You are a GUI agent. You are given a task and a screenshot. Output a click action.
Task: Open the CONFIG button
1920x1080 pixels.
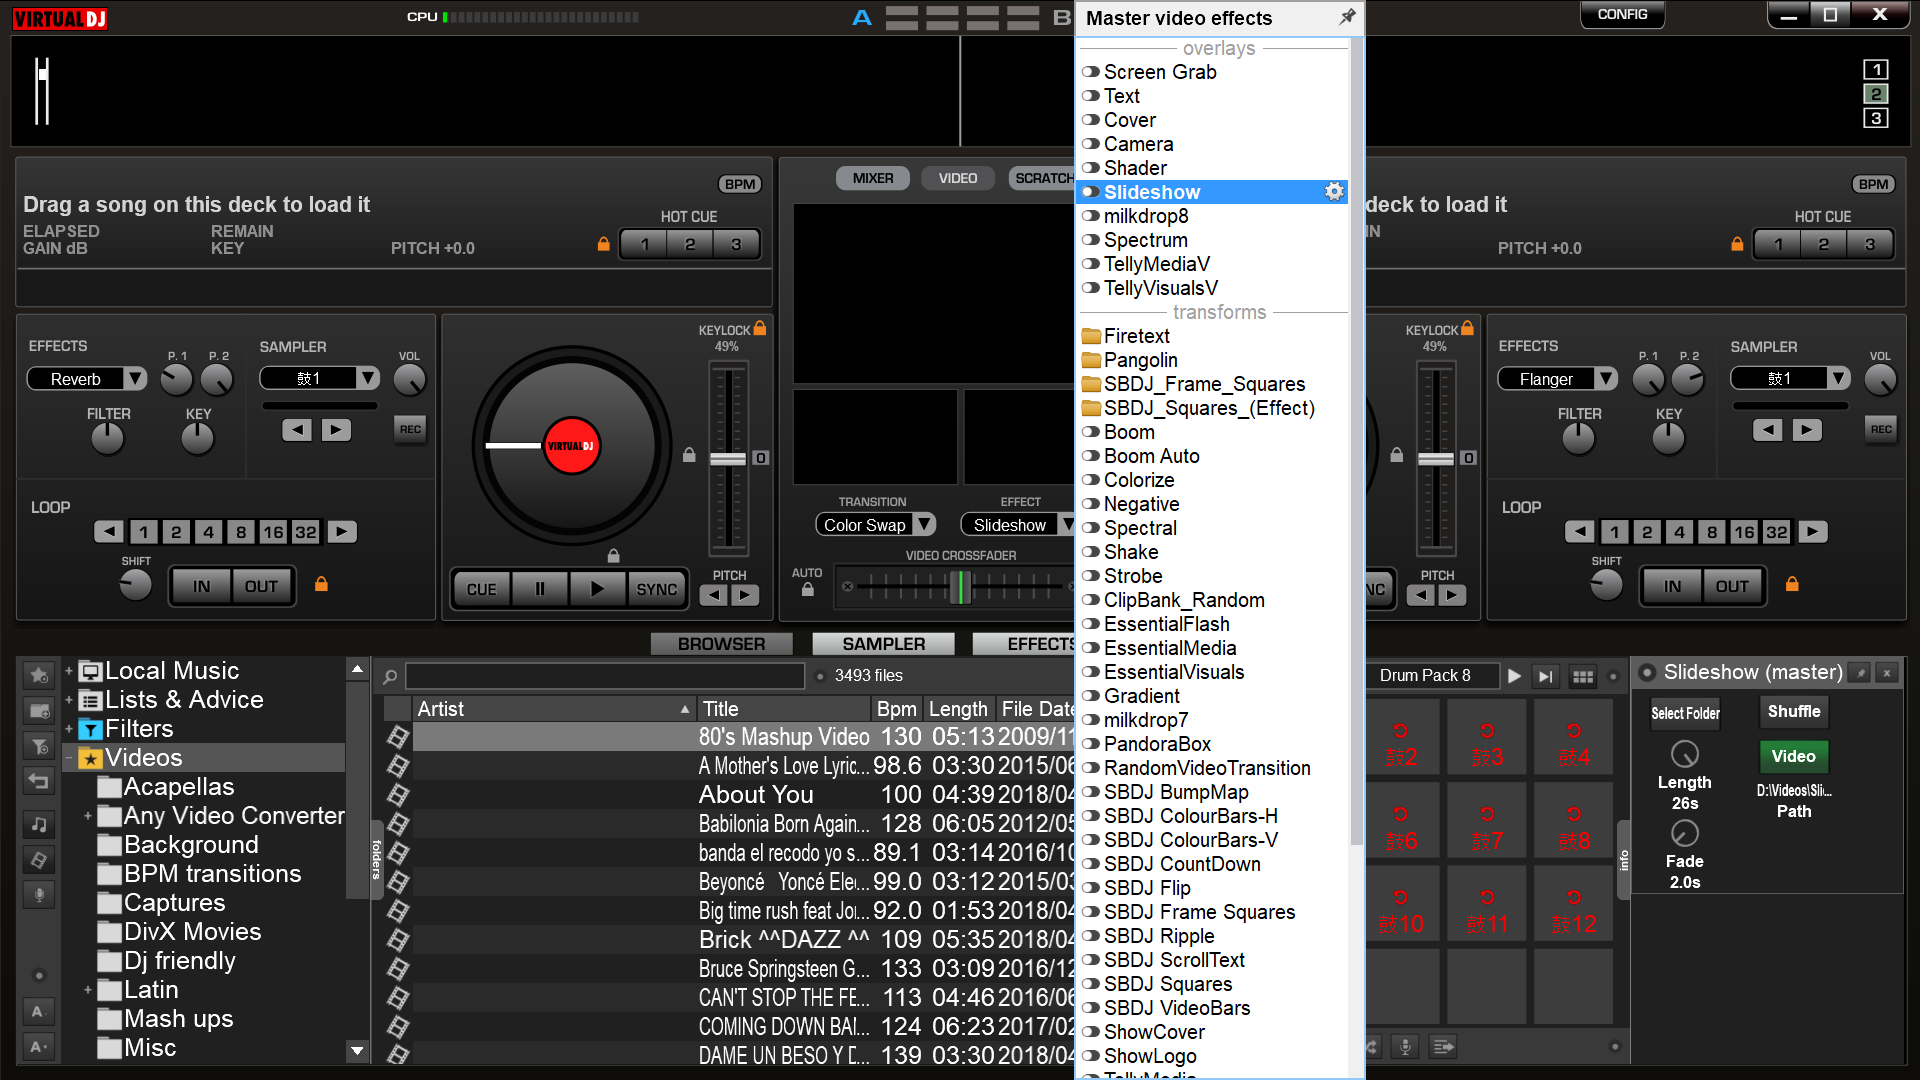tap(1622, 15)
